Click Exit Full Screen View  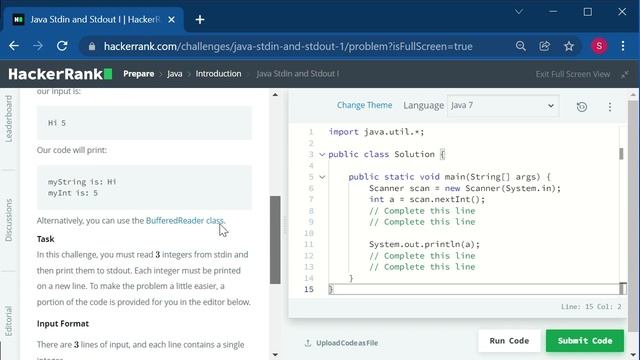[x=573, y=74]
